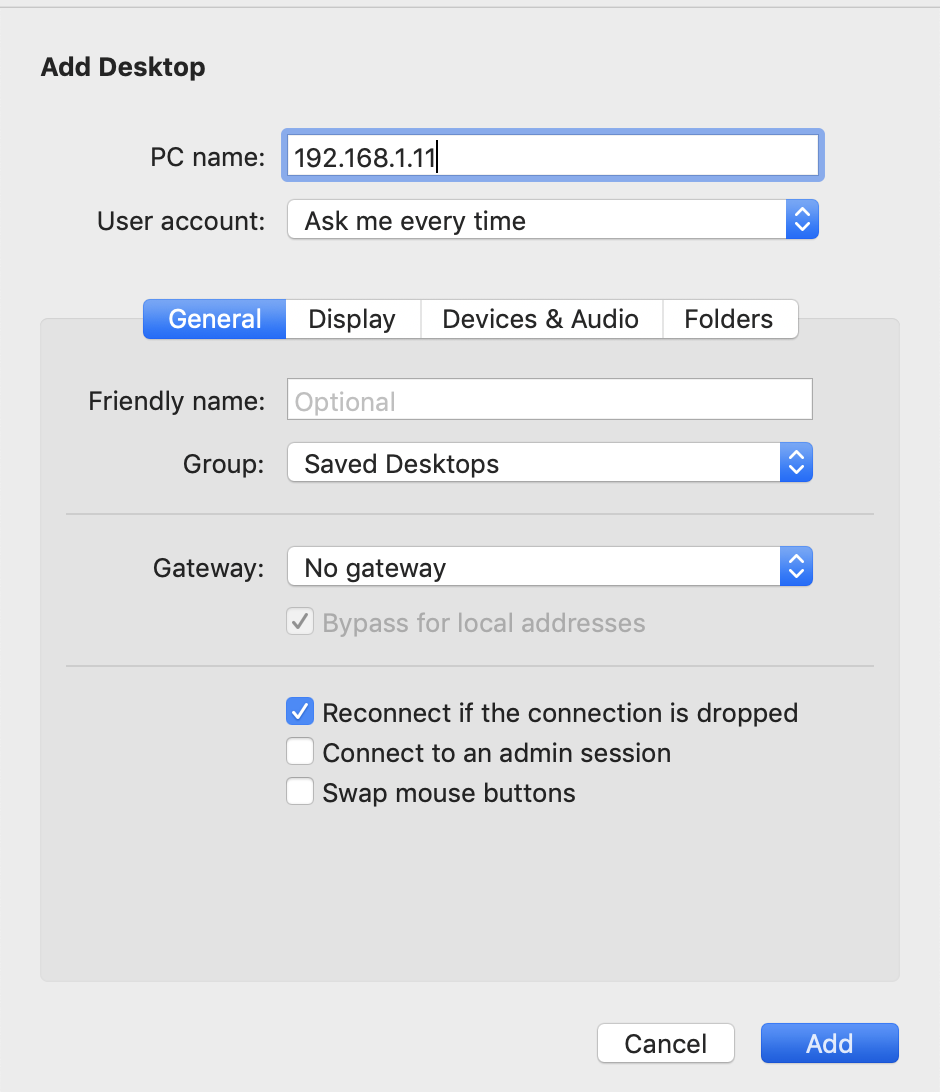Open the Devices & Audio tab

pyautogui.click(x=540, y=319)
